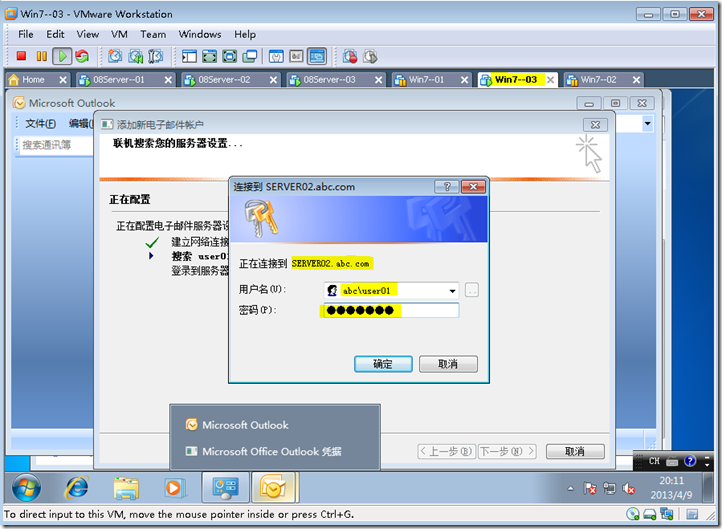Click the language bar help icon
Screen dimensions: 722x529
[x=690, y=460]
